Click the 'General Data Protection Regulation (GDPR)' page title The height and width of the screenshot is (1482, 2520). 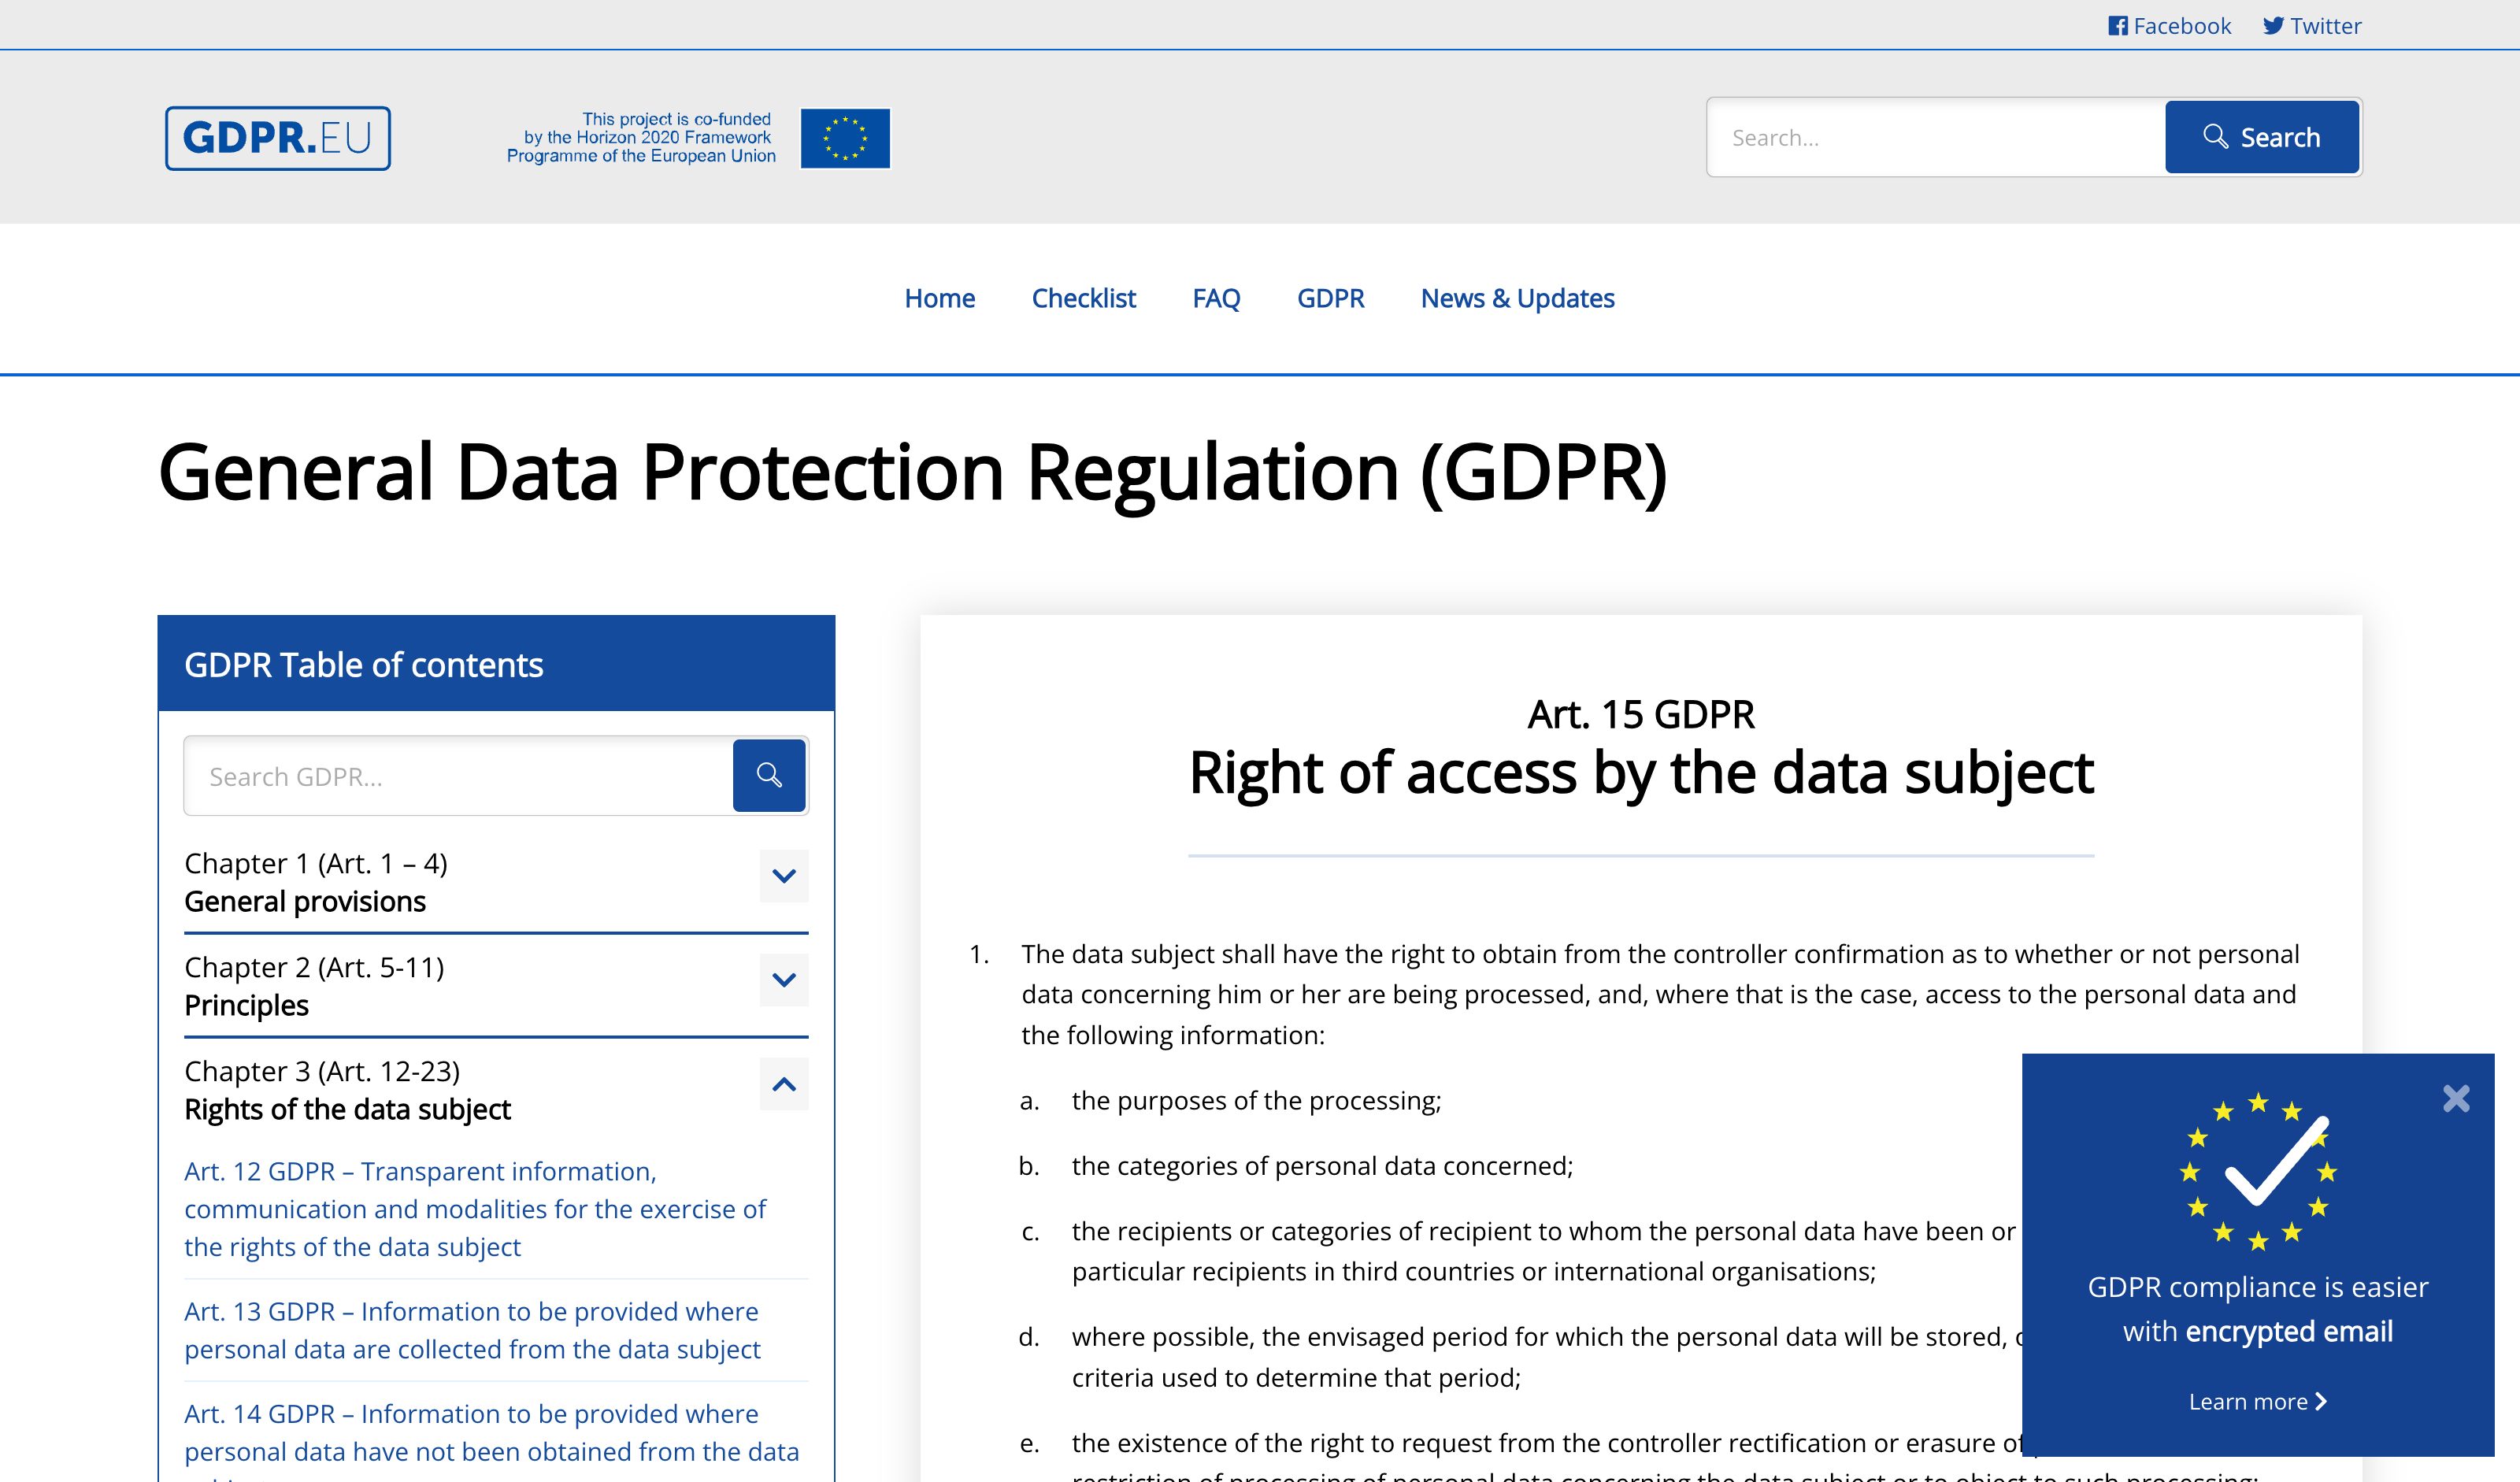tap(912, 472)
